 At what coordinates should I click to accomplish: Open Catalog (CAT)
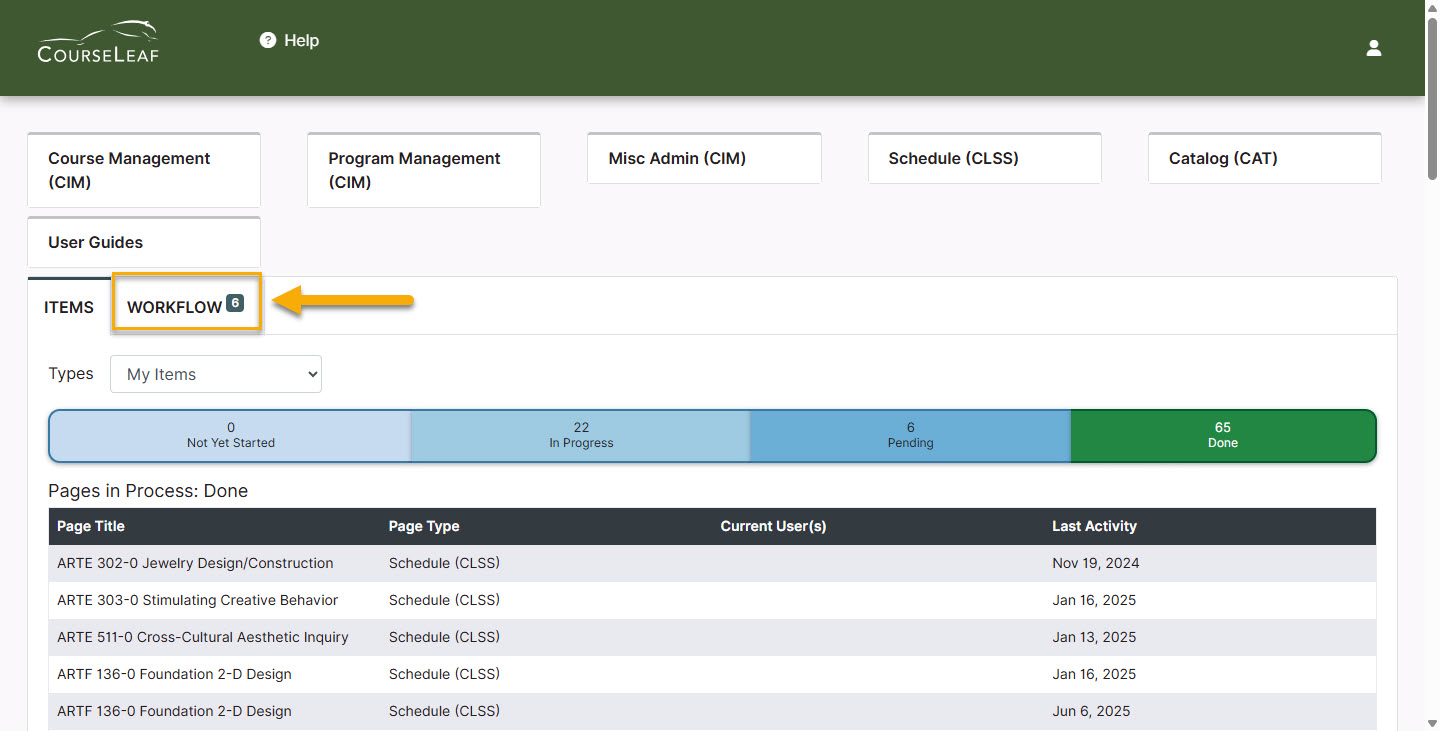pyautogui.click(x=1264, y=158)
